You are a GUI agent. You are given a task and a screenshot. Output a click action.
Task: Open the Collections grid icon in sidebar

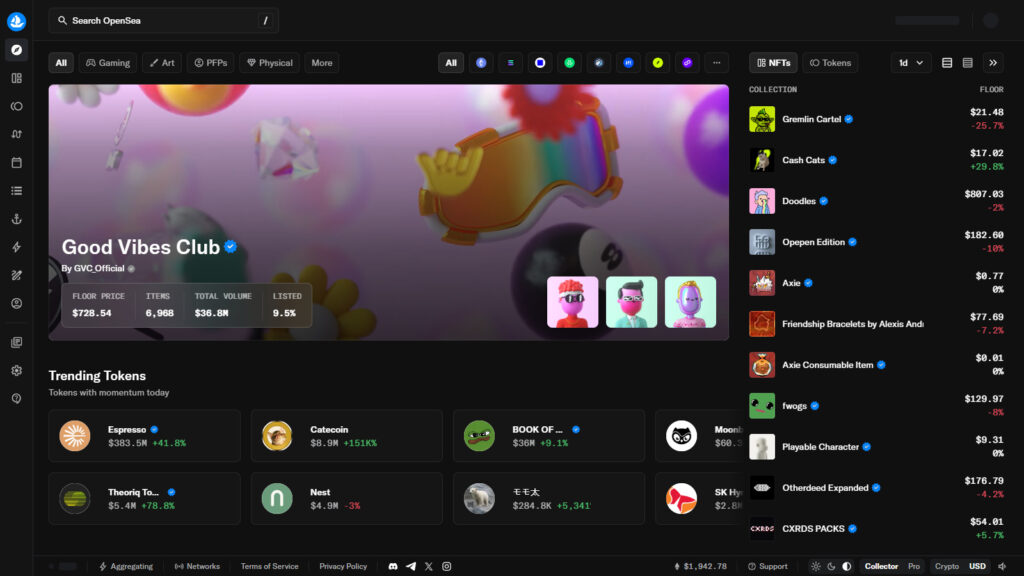click(x=16, y=78)
